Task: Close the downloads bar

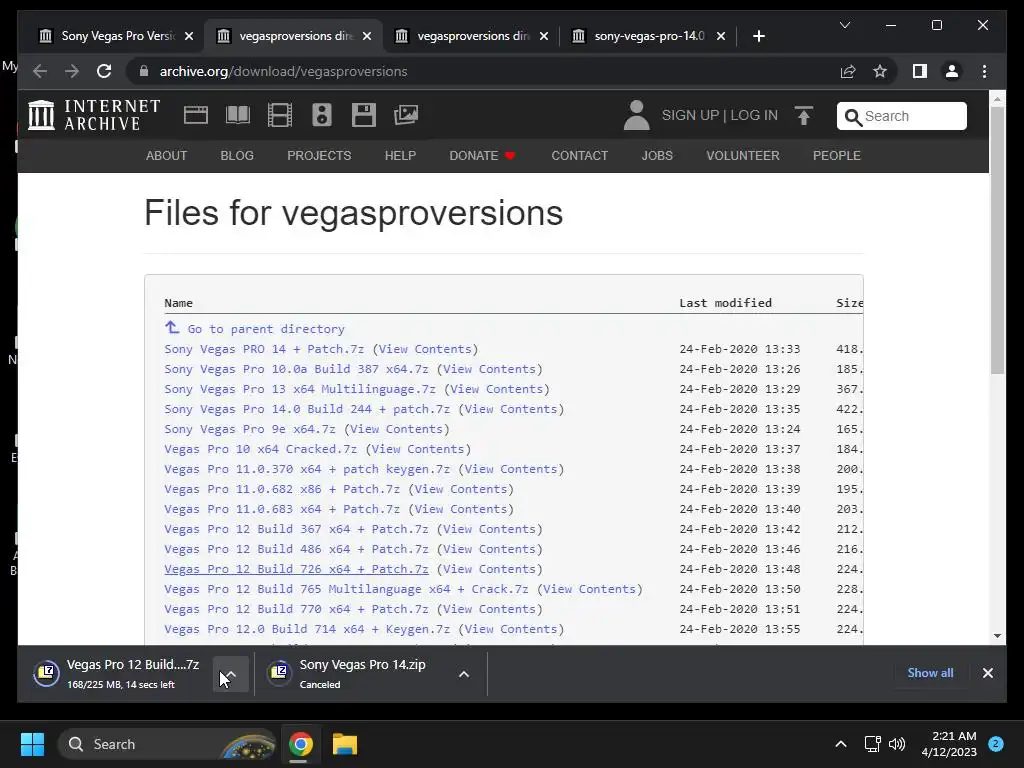Action: click(987, 673)
